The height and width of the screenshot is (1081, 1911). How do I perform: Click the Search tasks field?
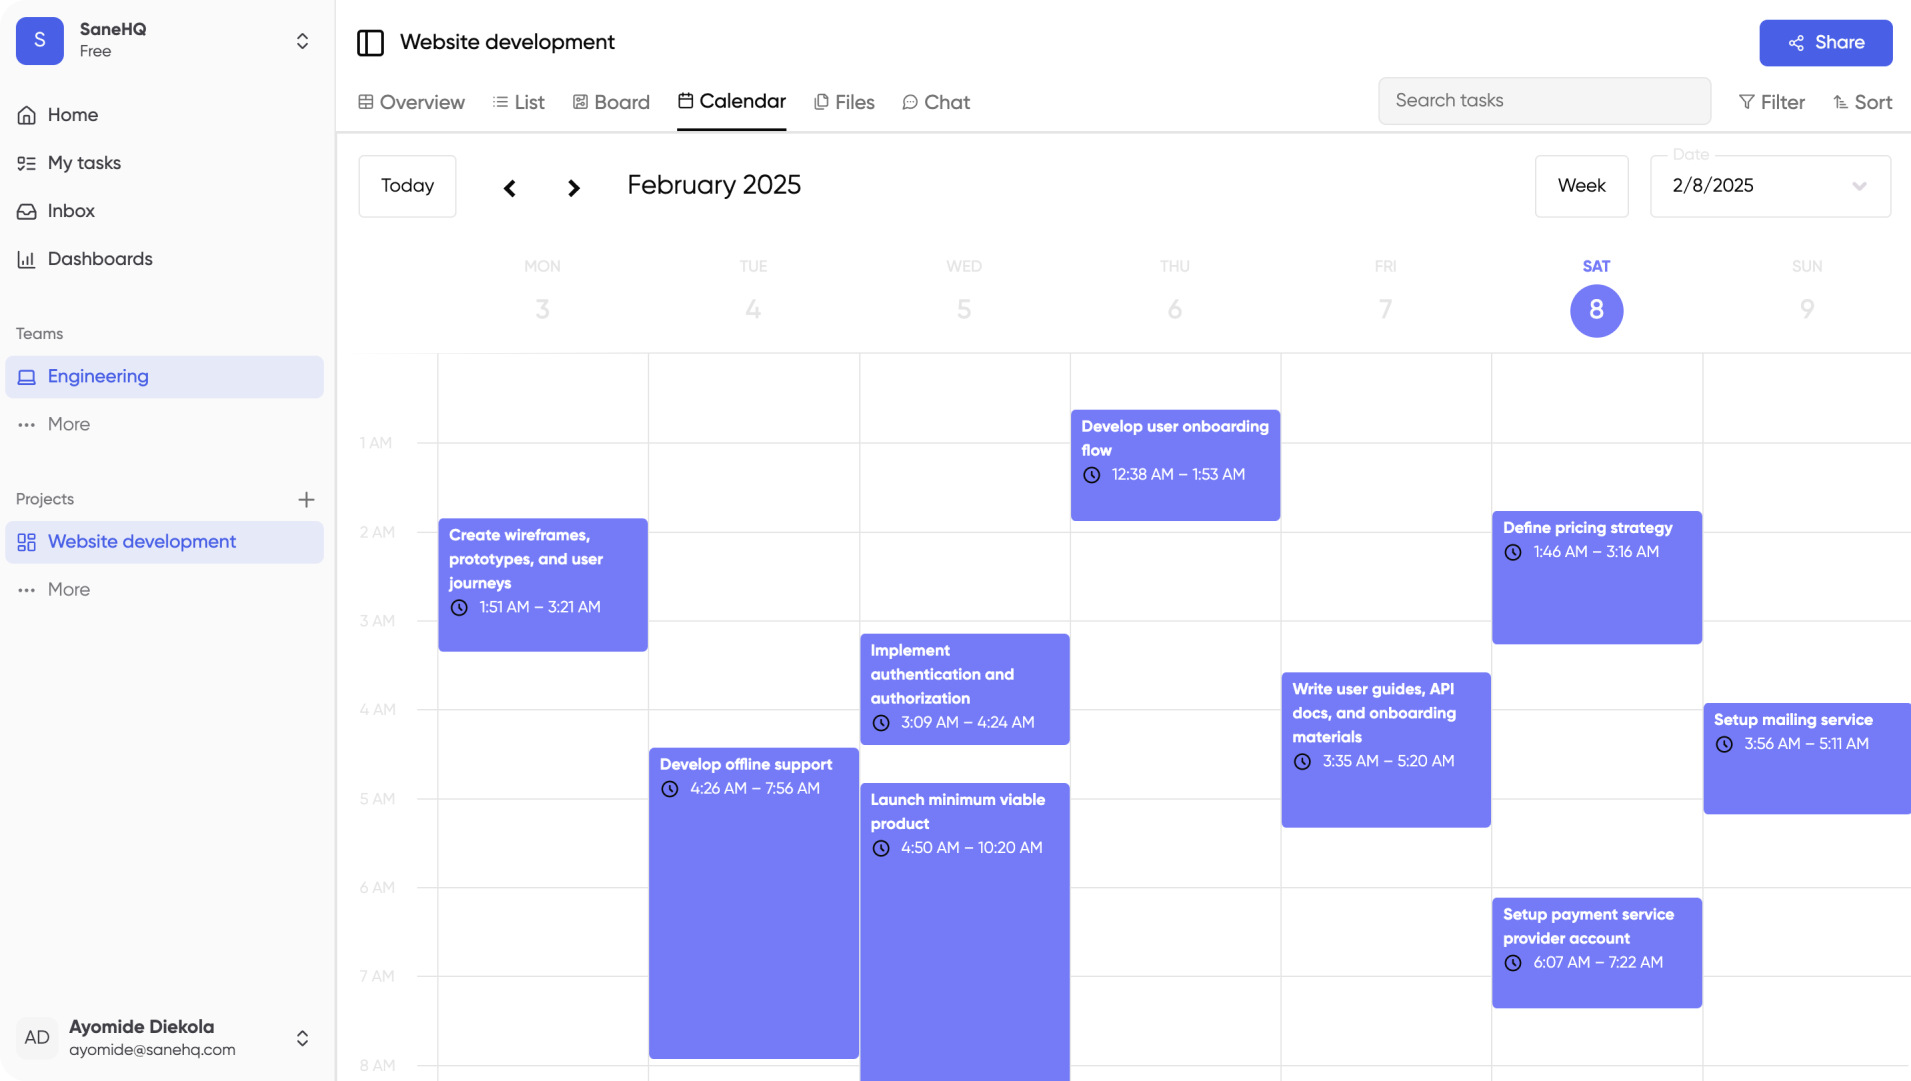coord(1544,101)
